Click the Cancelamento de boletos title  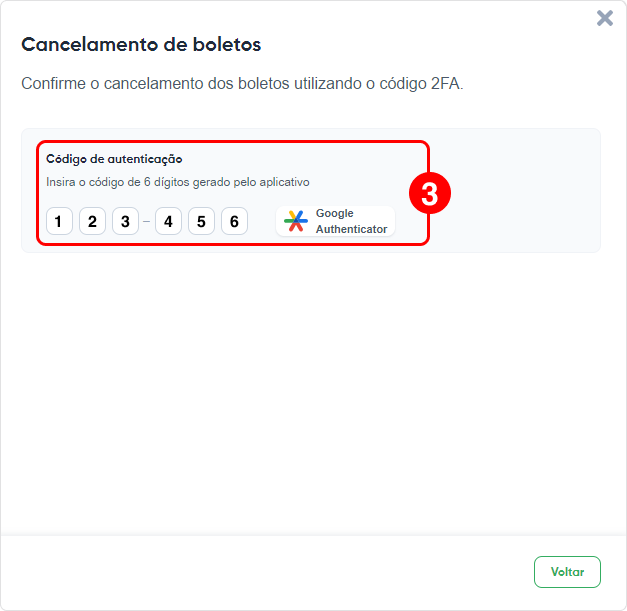coord(141,44)
